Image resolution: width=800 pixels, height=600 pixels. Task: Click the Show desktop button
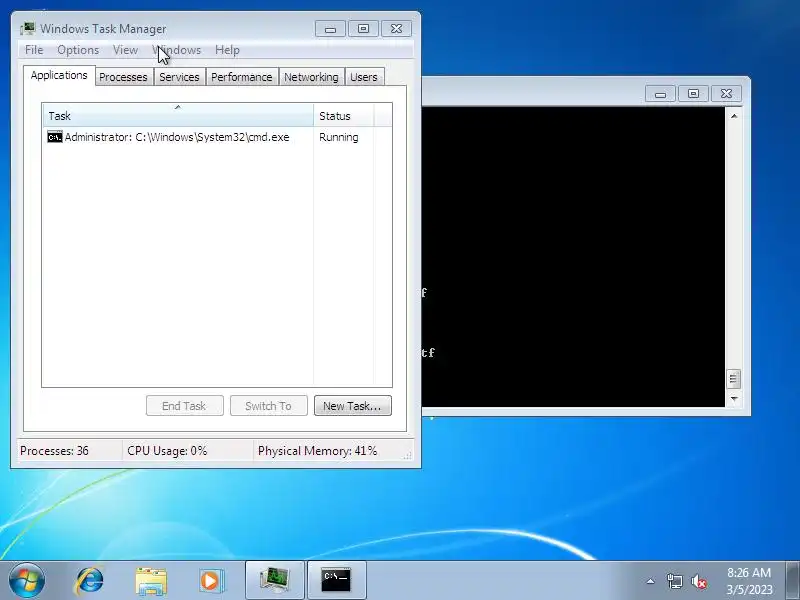793,580
